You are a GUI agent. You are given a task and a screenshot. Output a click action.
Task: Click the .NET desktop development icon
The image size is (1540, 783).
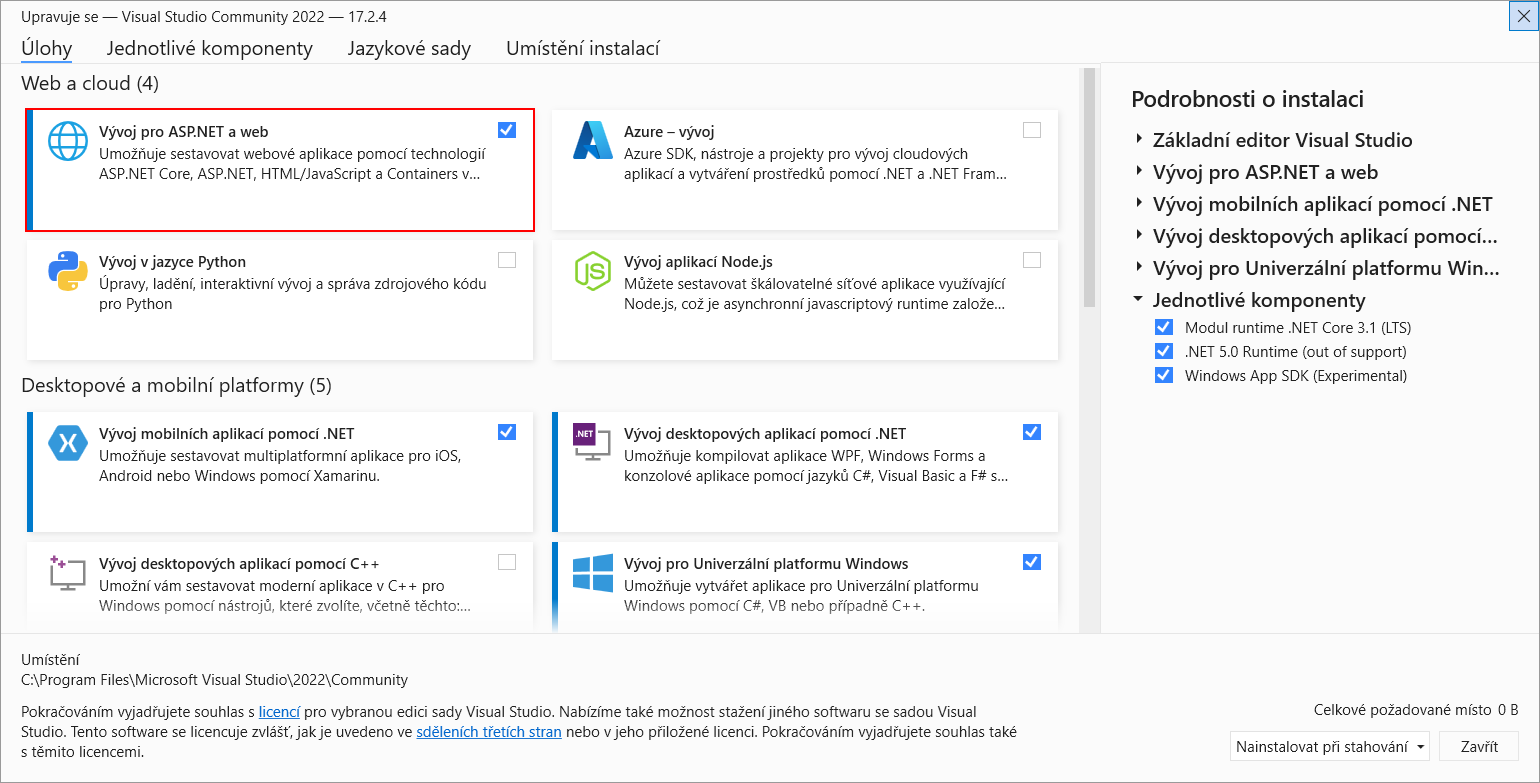click(x=592, y=443)
